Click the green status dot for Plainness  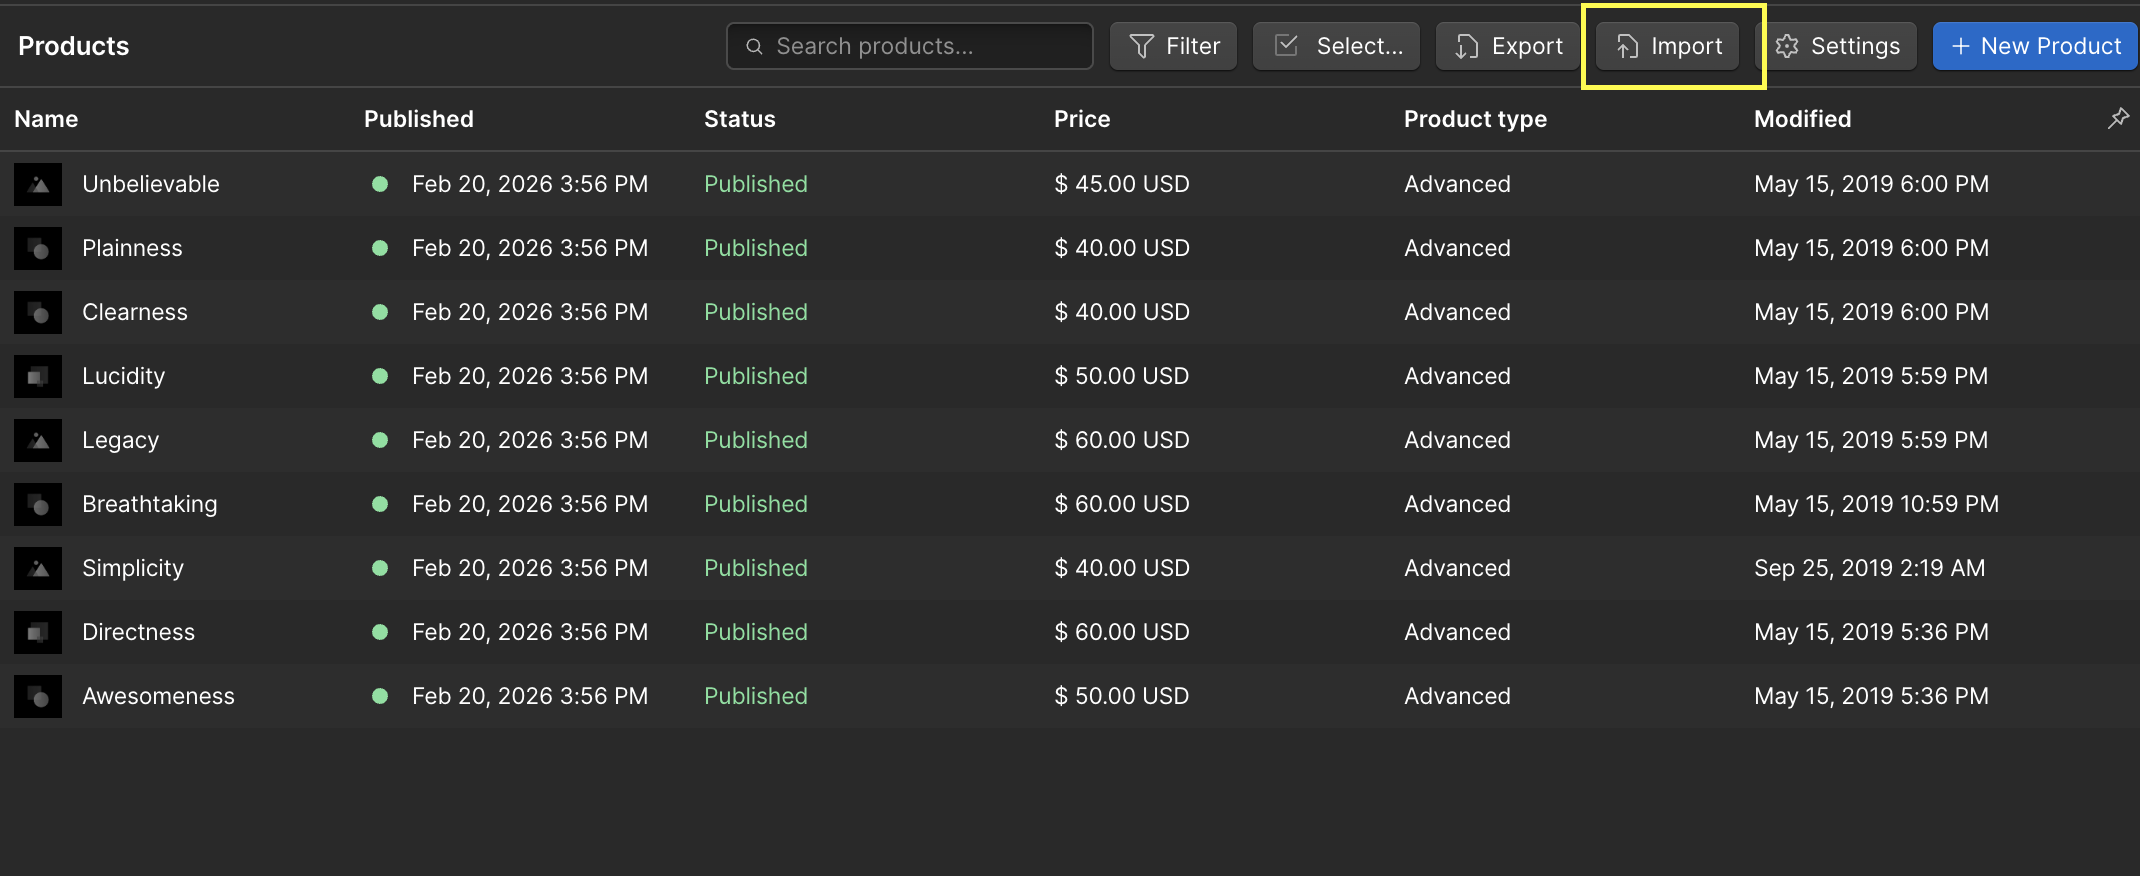tap(380, 248)
